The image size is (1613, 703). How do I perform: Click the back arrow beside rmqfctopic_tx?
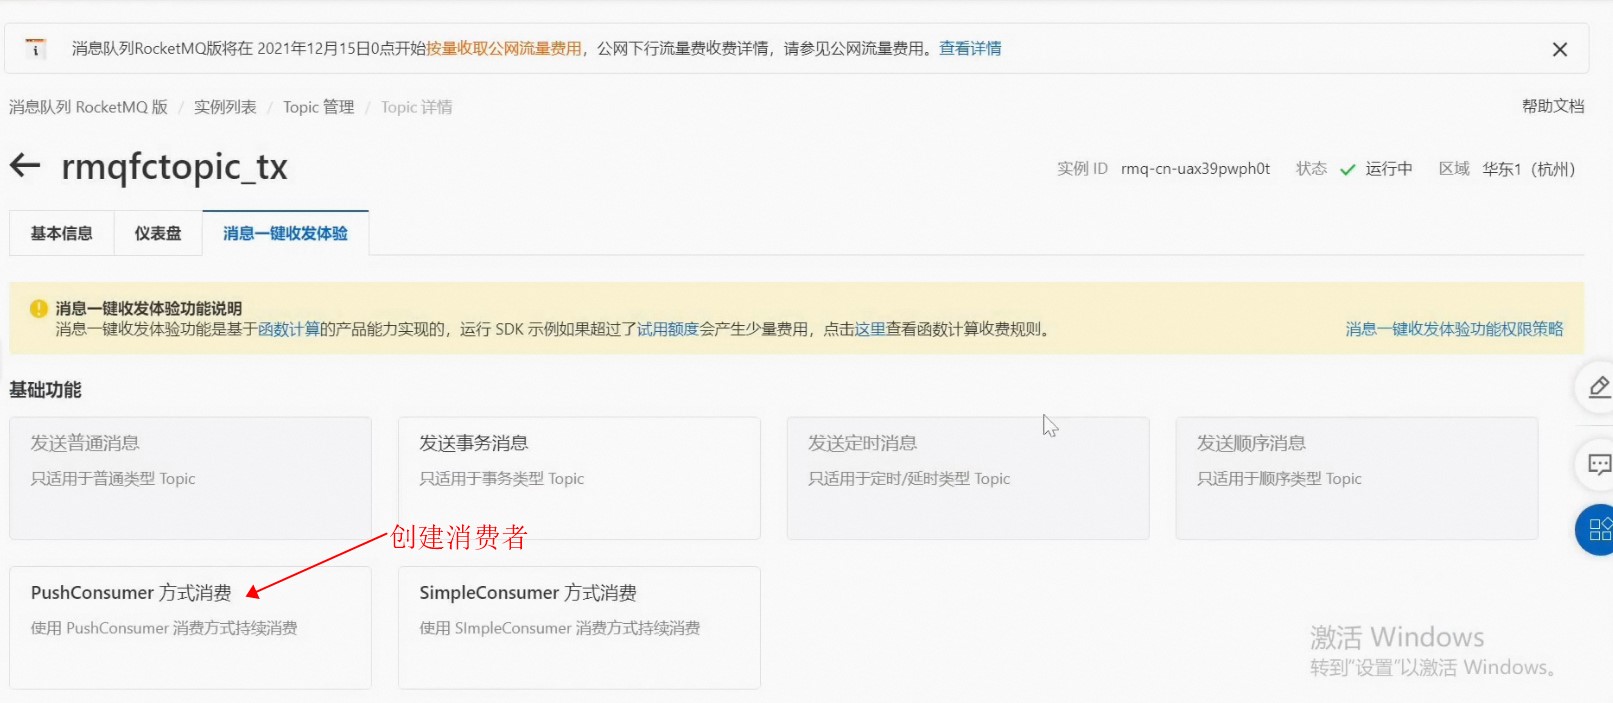click(25, 165)
